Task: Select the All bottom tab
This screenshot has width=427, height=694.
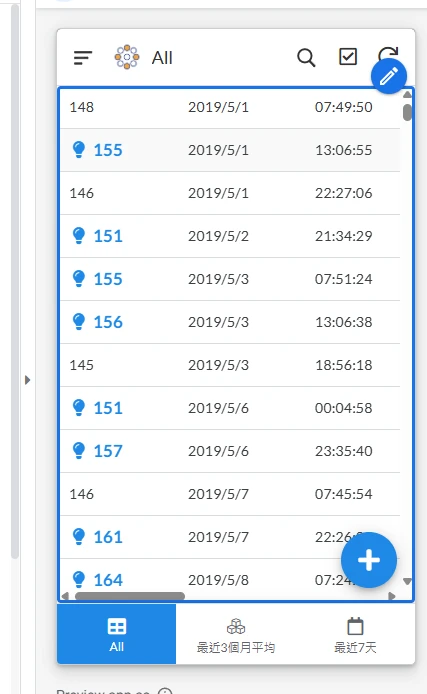Action: 116,634
